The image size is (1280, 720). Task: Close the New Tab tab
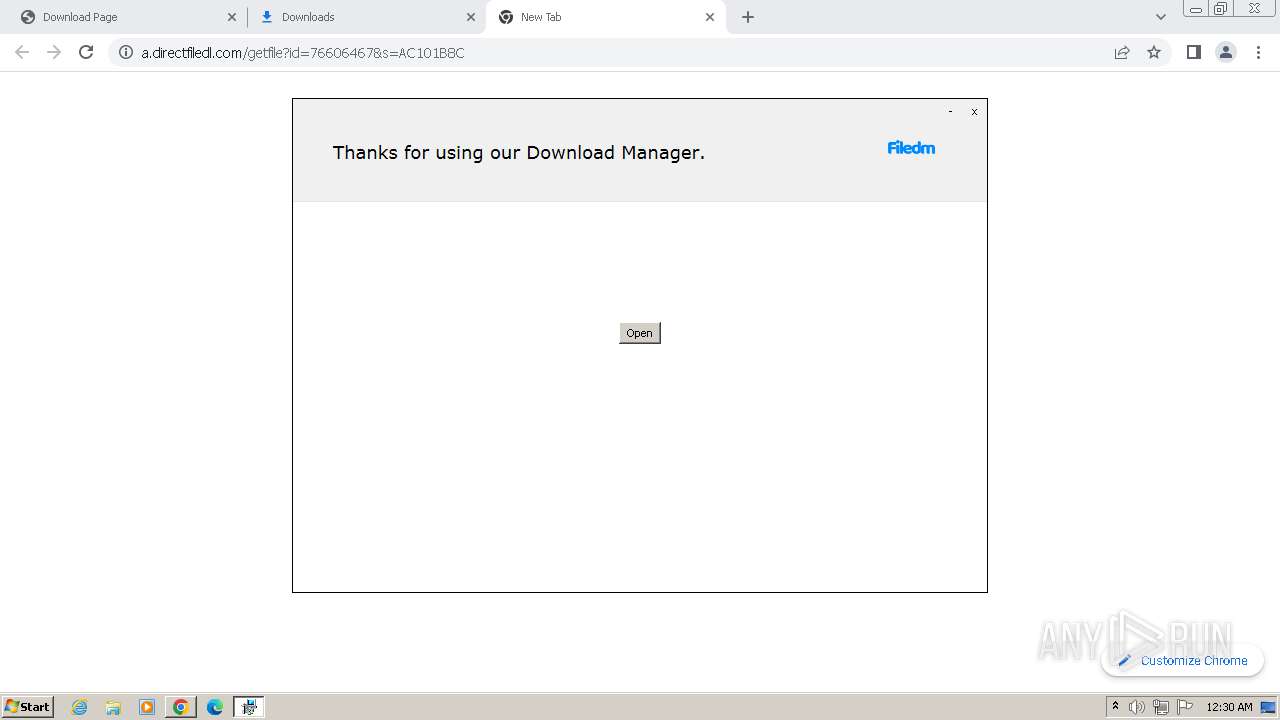pos(710,17)
